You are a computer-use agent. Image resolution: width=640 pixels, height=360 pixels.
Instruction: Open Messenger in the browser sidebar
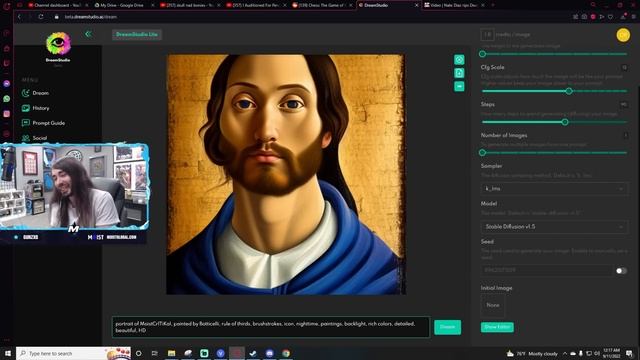7,84
